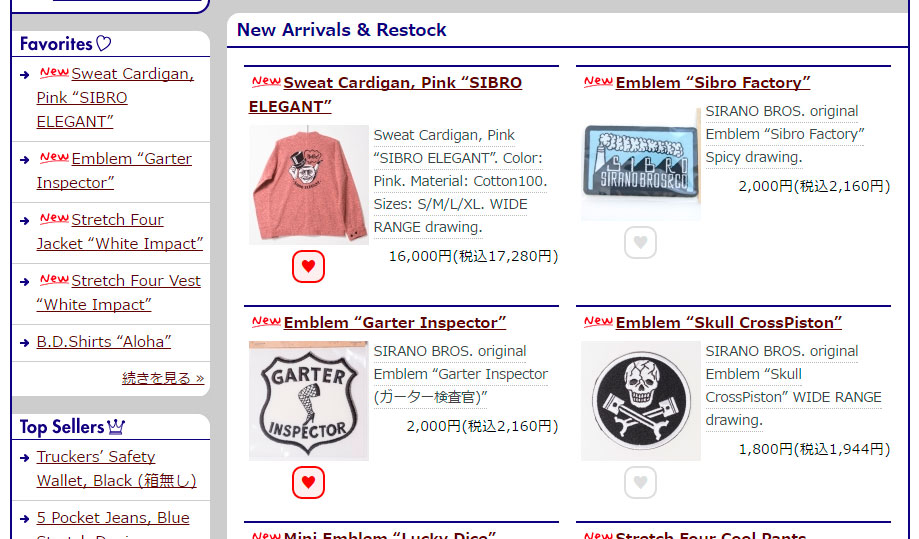Image resolution: width=919 pixels, height=539 pixels.
Task: Open Stretch Four Vest White Impact favorite
Action: coord(118,293)
